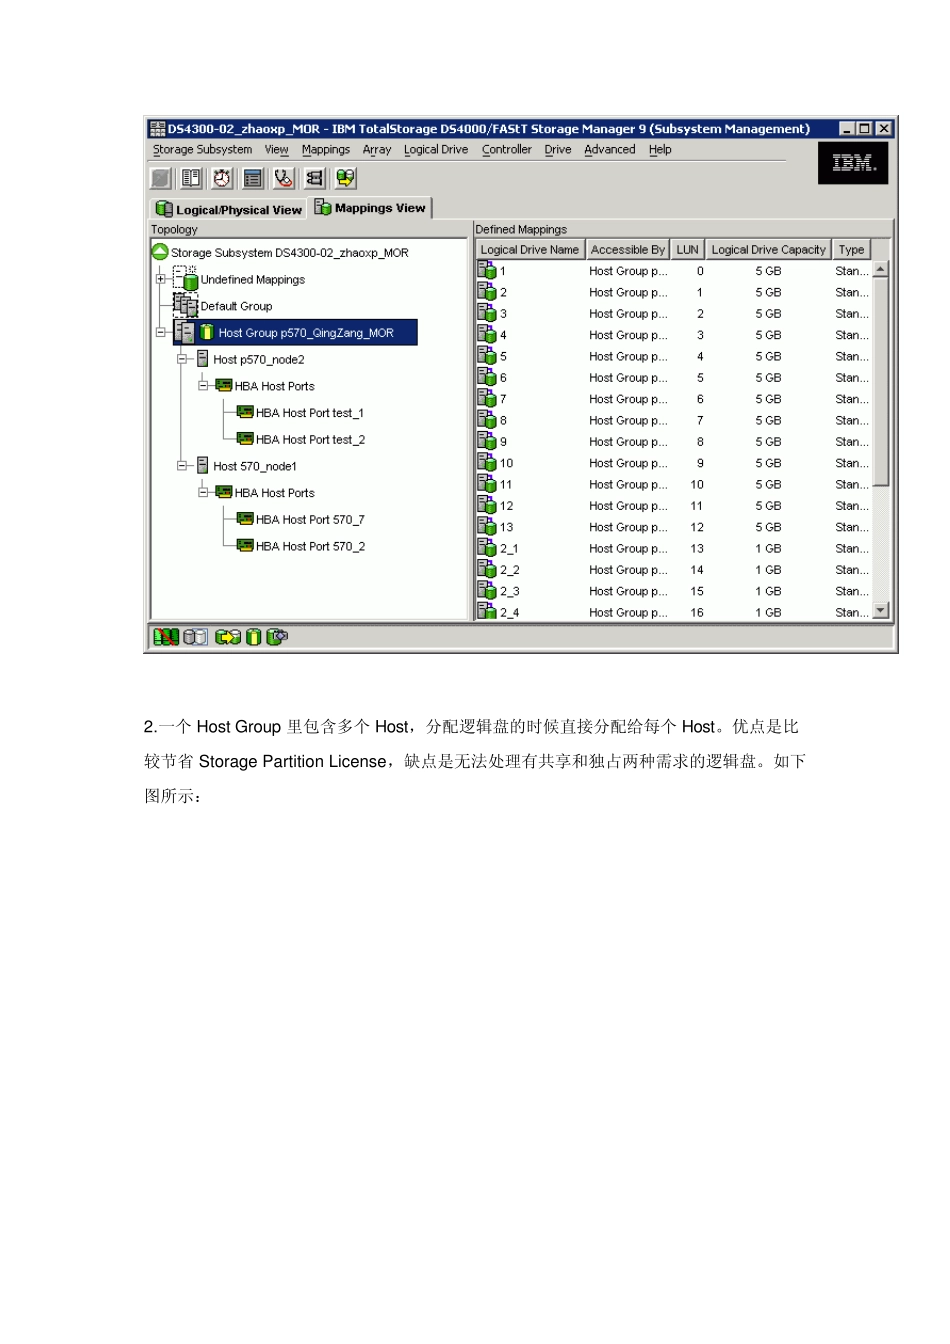Image resolution: width=950 pixels, height=1344 pixels.
Task: Click the arrow-and-cylinder status bar icon
Action: pos(228,637)
